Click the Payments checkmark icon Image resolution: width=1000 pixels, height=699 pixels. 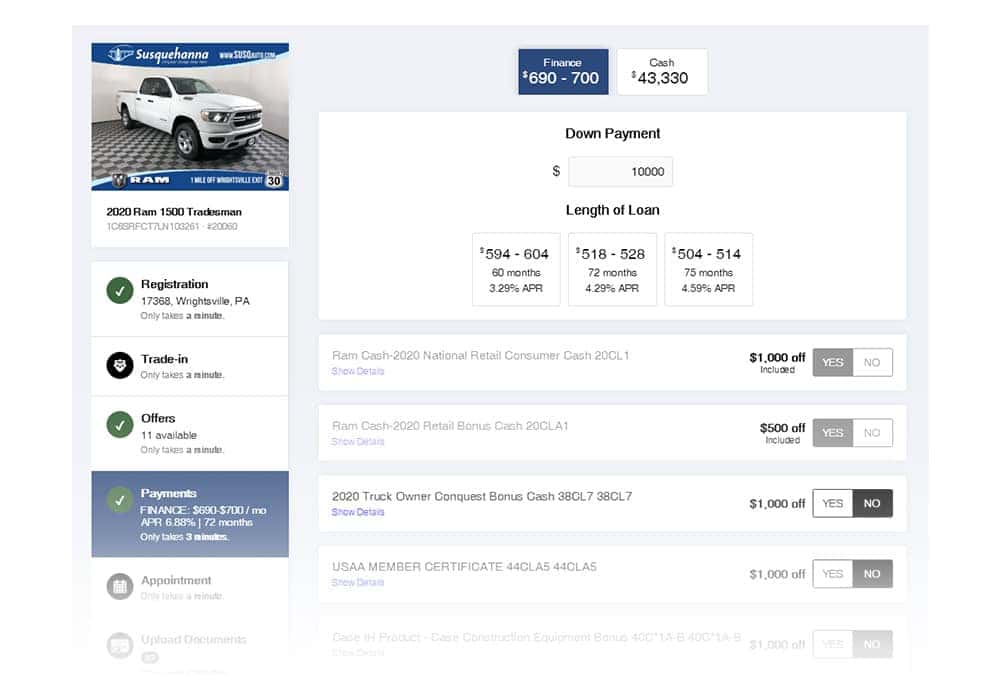[120, 500]
